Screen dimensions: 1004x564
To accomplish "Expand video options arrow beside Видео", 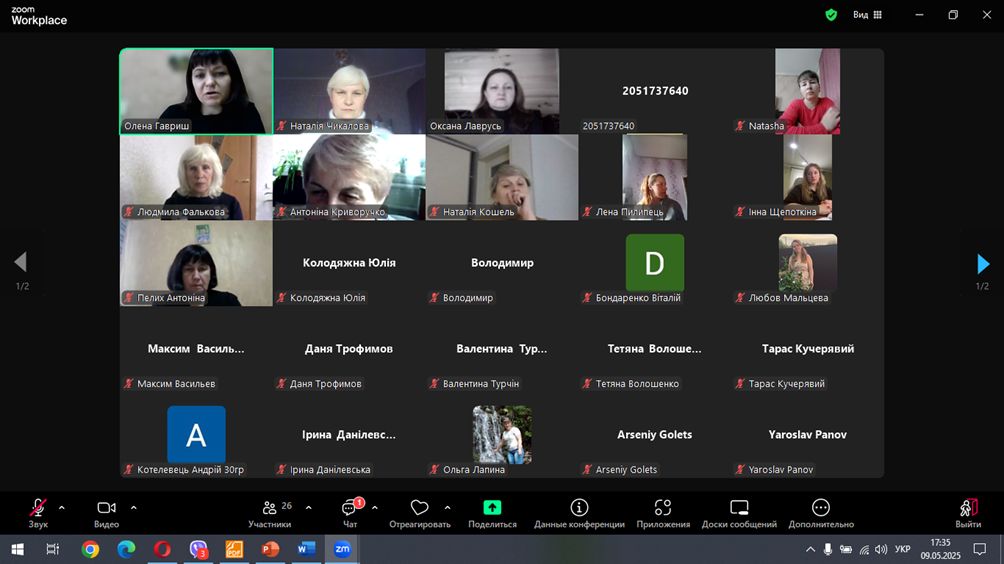I will coord(134,507).
